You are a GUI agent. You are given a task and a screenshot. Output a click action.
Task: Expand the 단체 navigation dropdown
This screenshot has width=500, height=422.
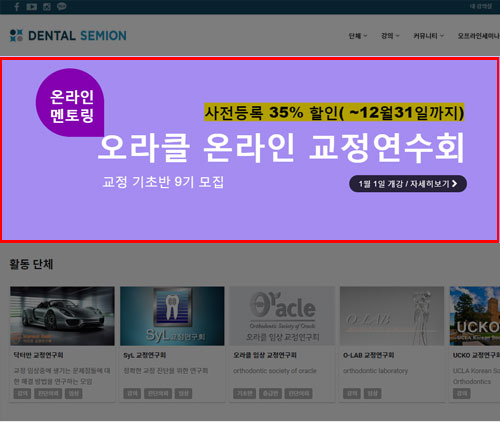(x=358, y=36)
